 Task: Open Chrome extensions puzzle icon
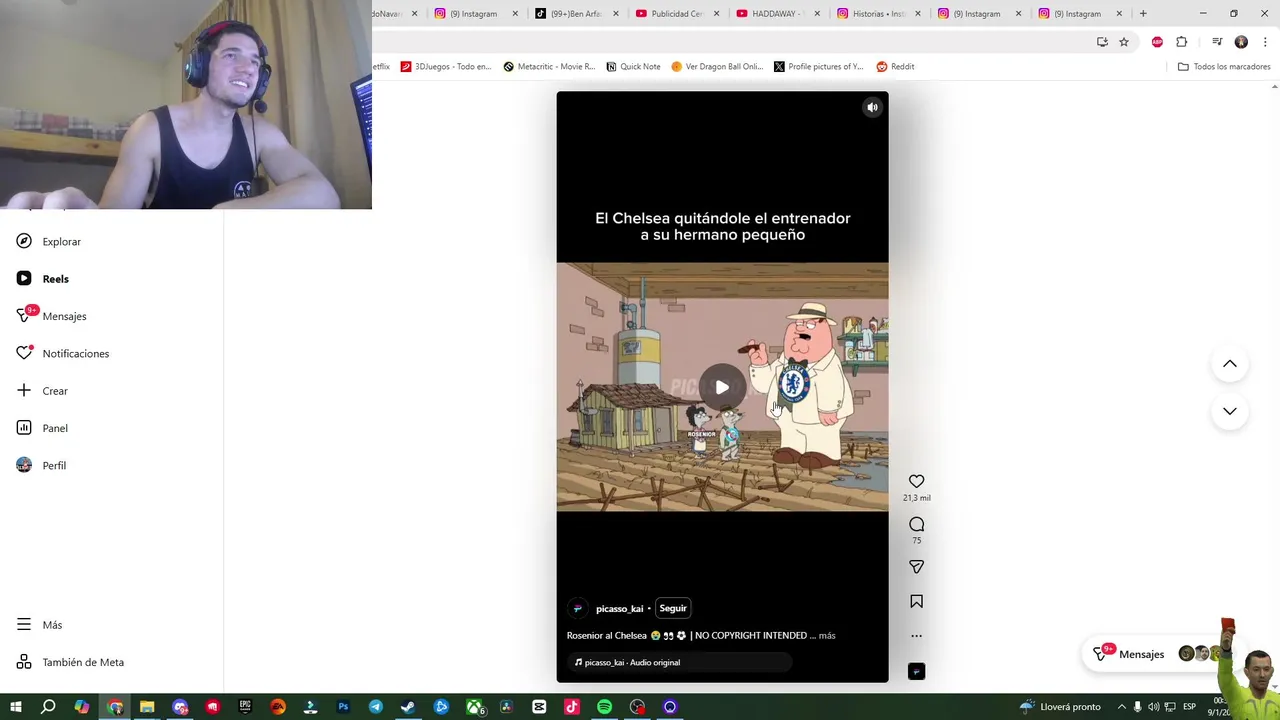pos(1181,42)
